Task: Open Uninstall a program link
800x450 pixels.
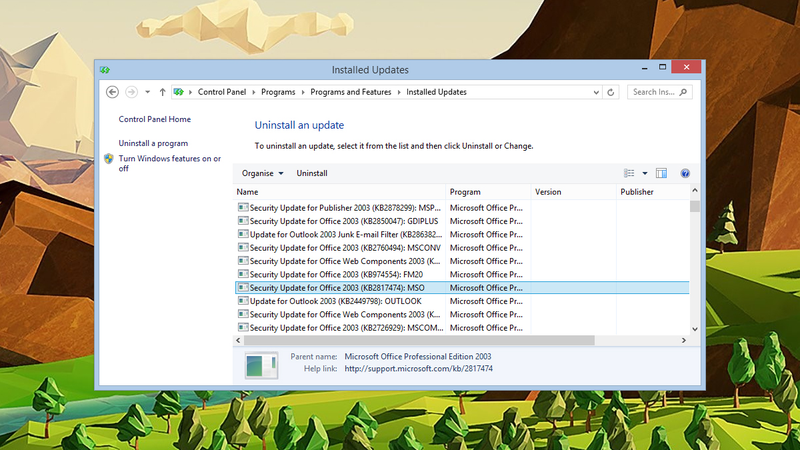Action: tap(153, 143)
